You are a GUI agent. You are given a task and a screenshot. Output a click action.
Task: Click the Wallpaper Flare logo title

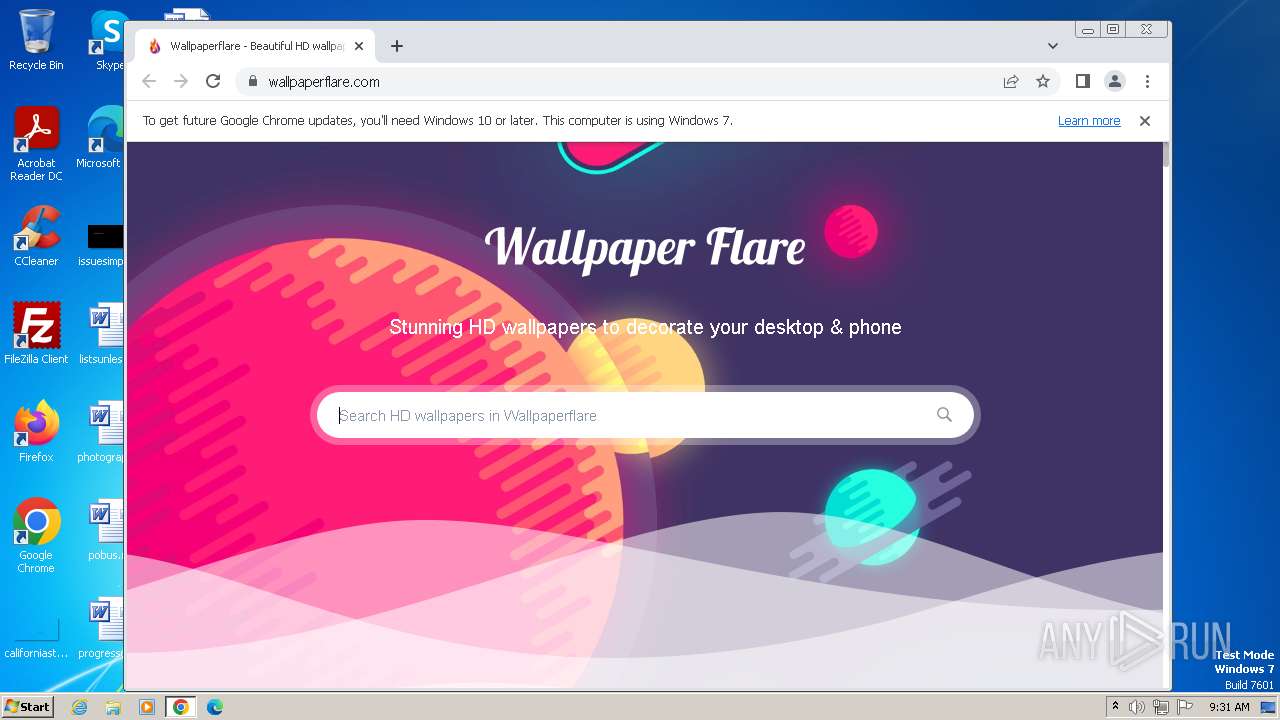[645, 247]
